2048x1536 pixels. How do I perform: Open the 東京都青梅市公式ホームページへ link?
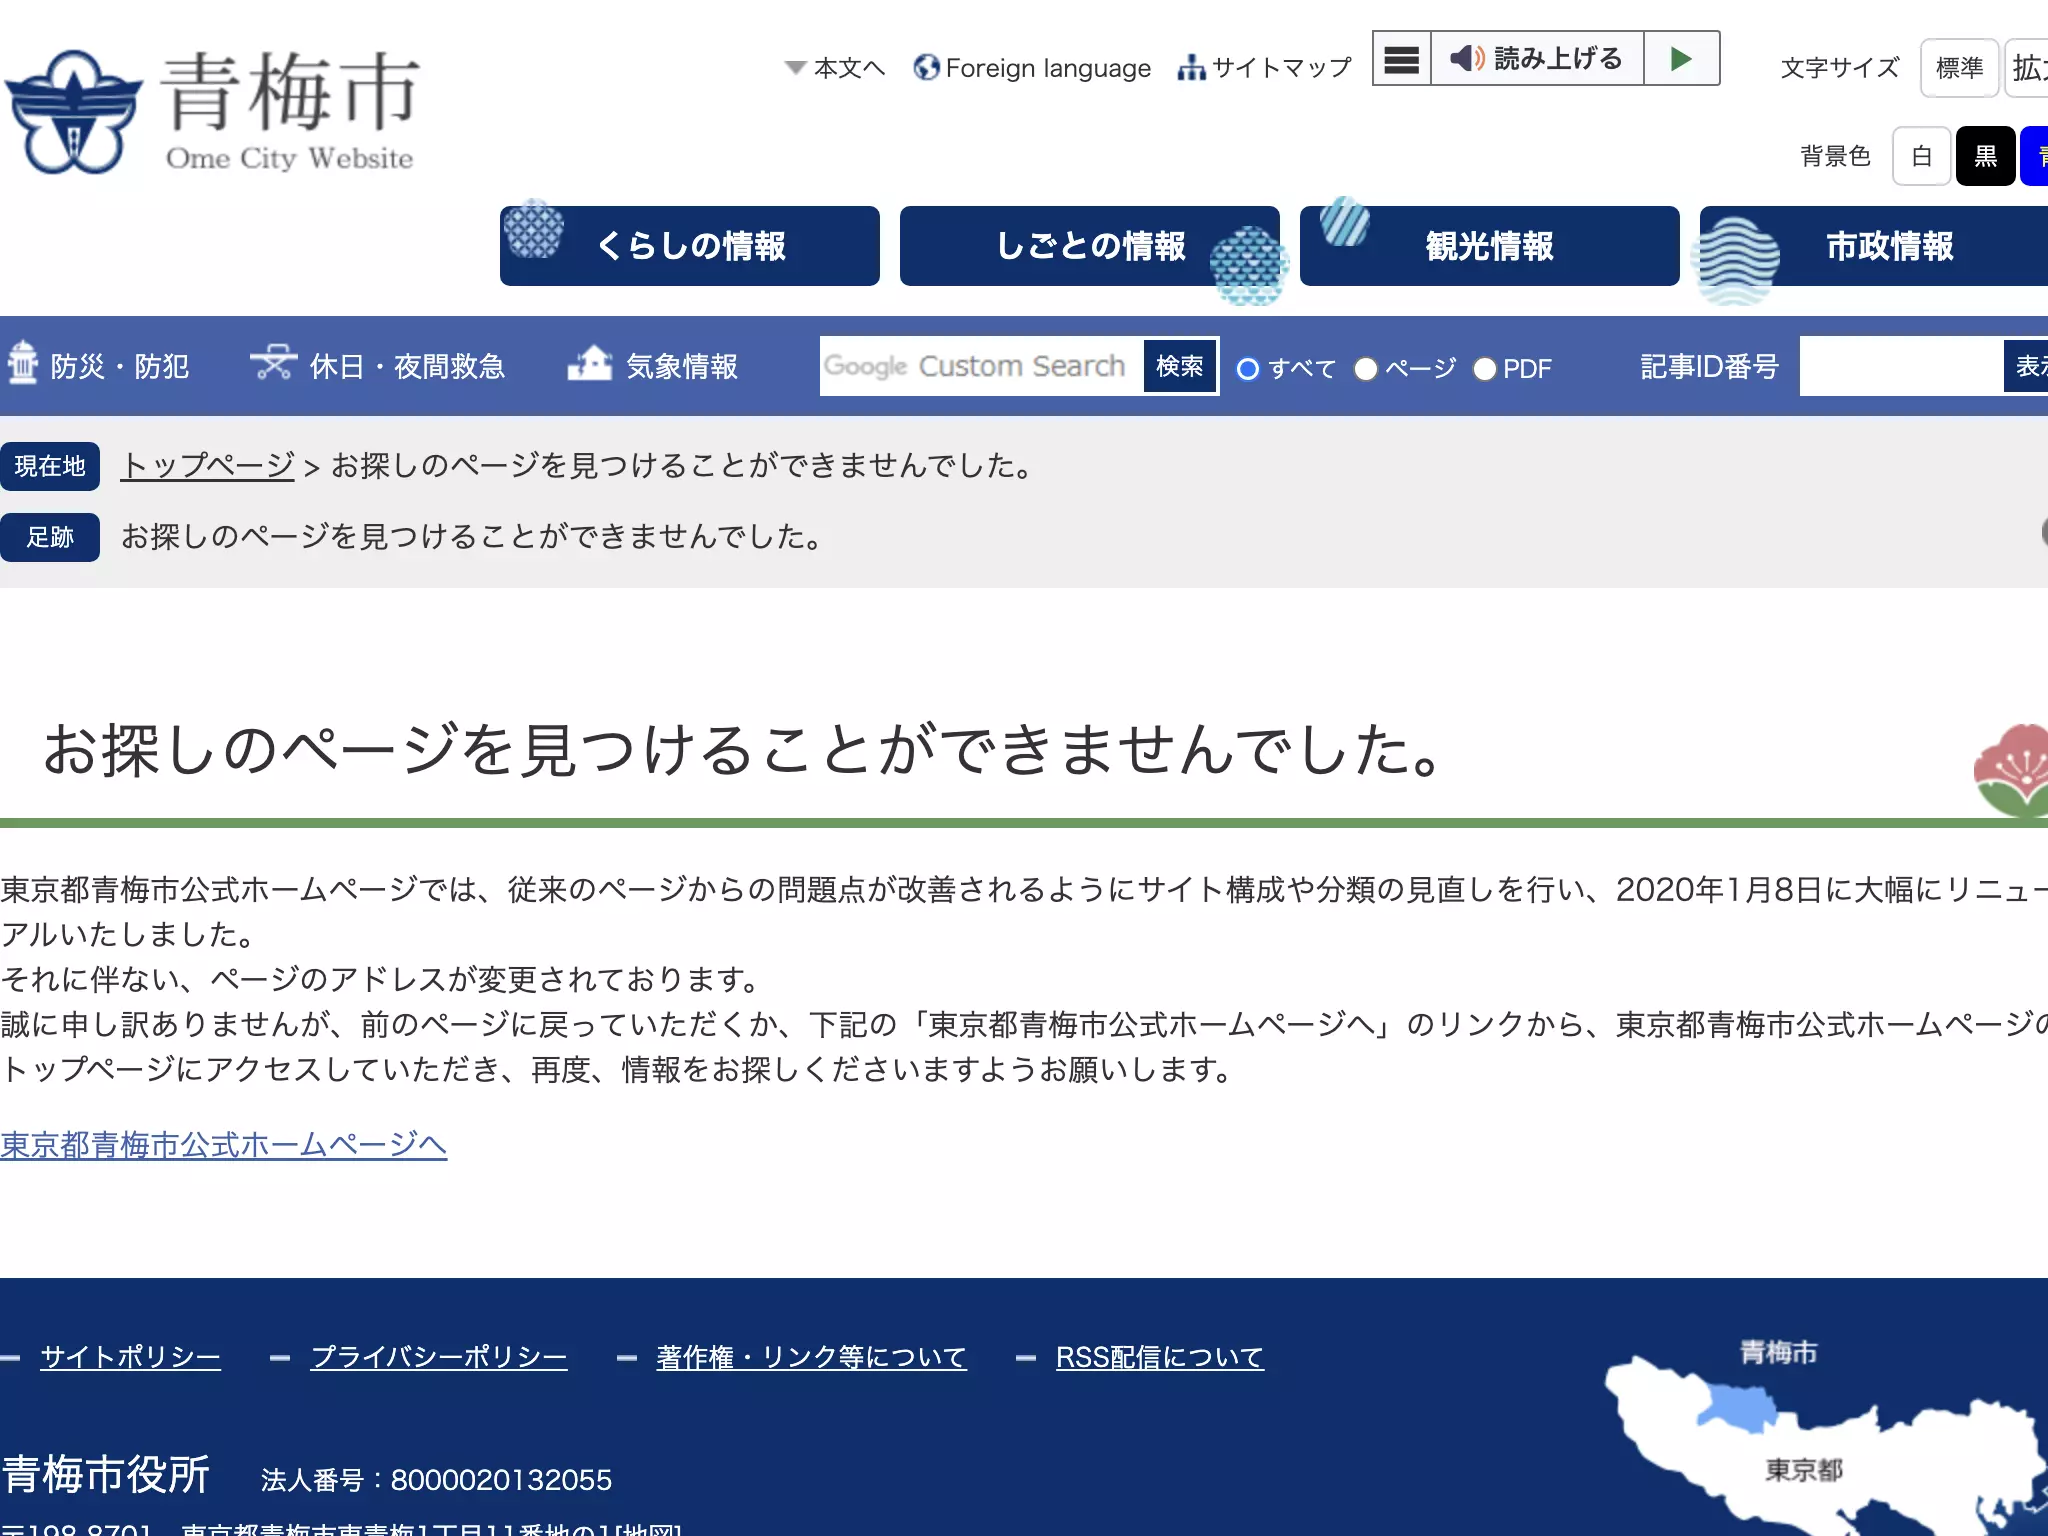[224, 1145]
